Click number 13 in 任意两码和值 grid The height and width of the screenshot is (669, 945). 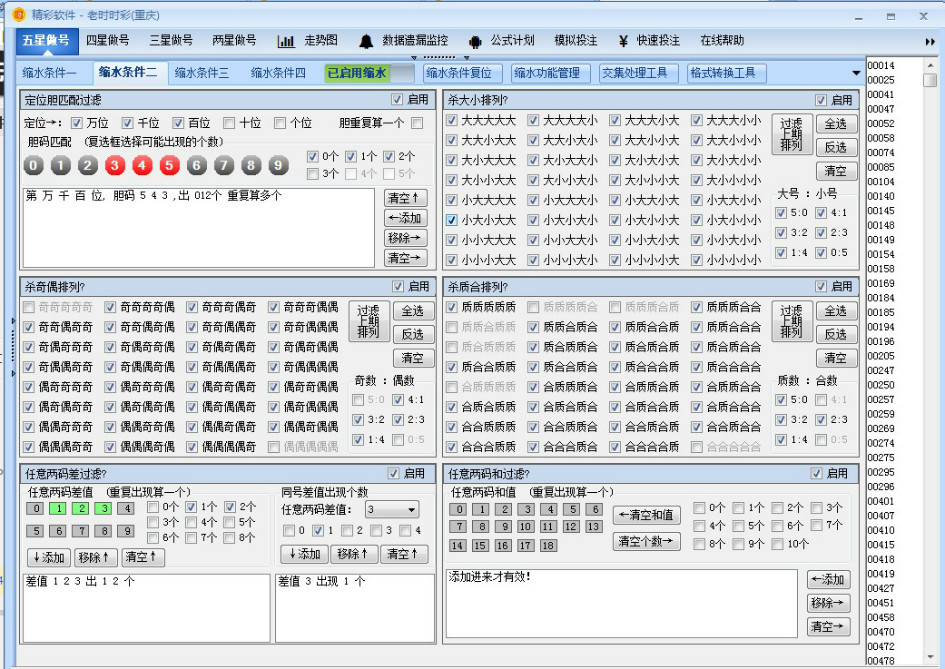(592, 526)
